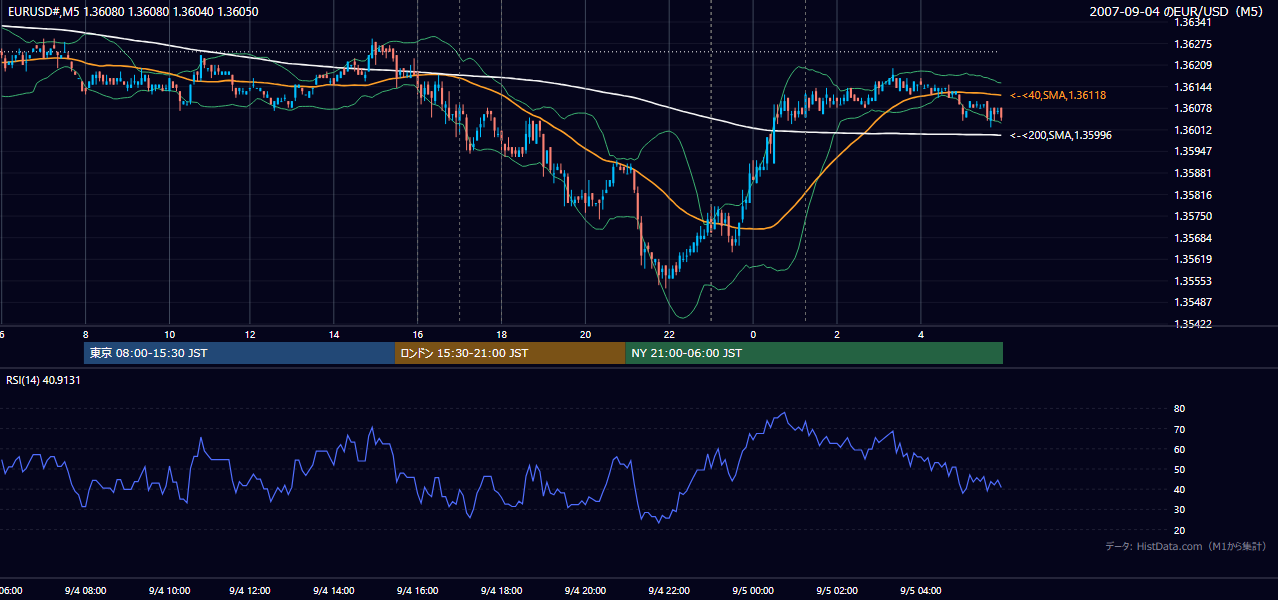Click the 1.35422 price axis value

(x=1193, y=324)
